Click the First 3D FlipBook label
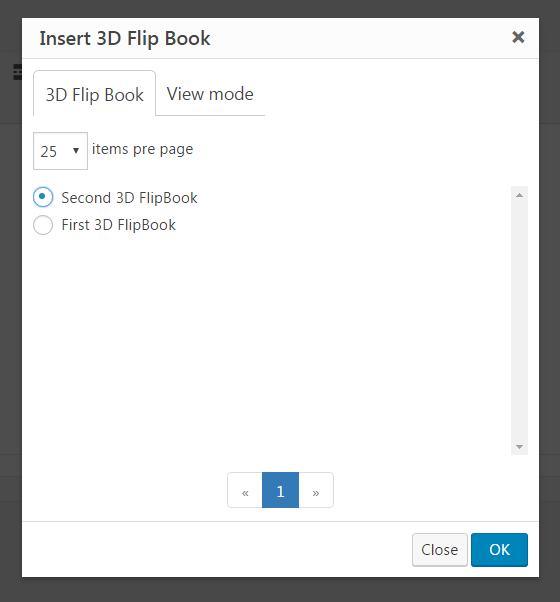This screenshot has height=602, width=560. pos(118,225)
